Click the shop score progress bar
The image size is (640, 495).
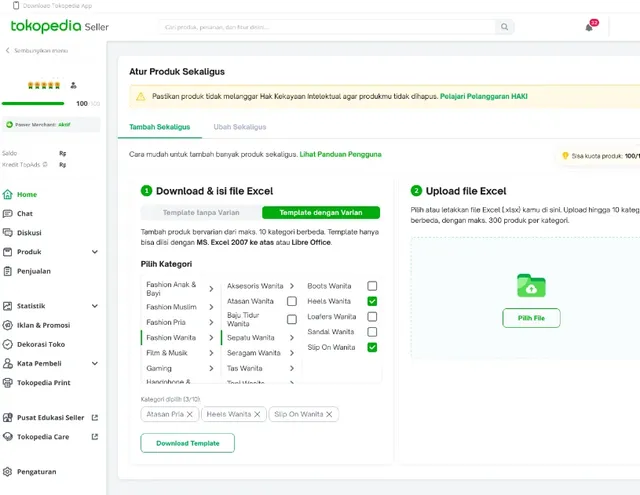(33, 103)
